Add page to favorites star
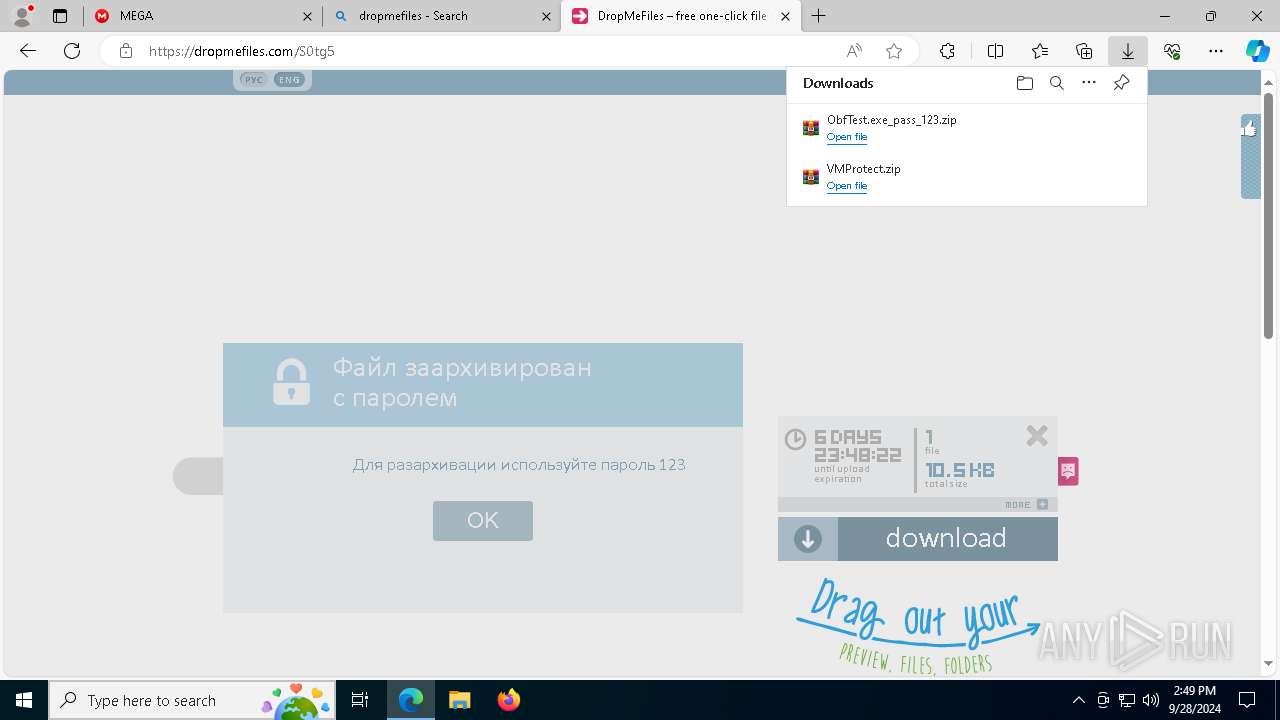Viewport: 1280px width, 720px height. tap(894, 51)
